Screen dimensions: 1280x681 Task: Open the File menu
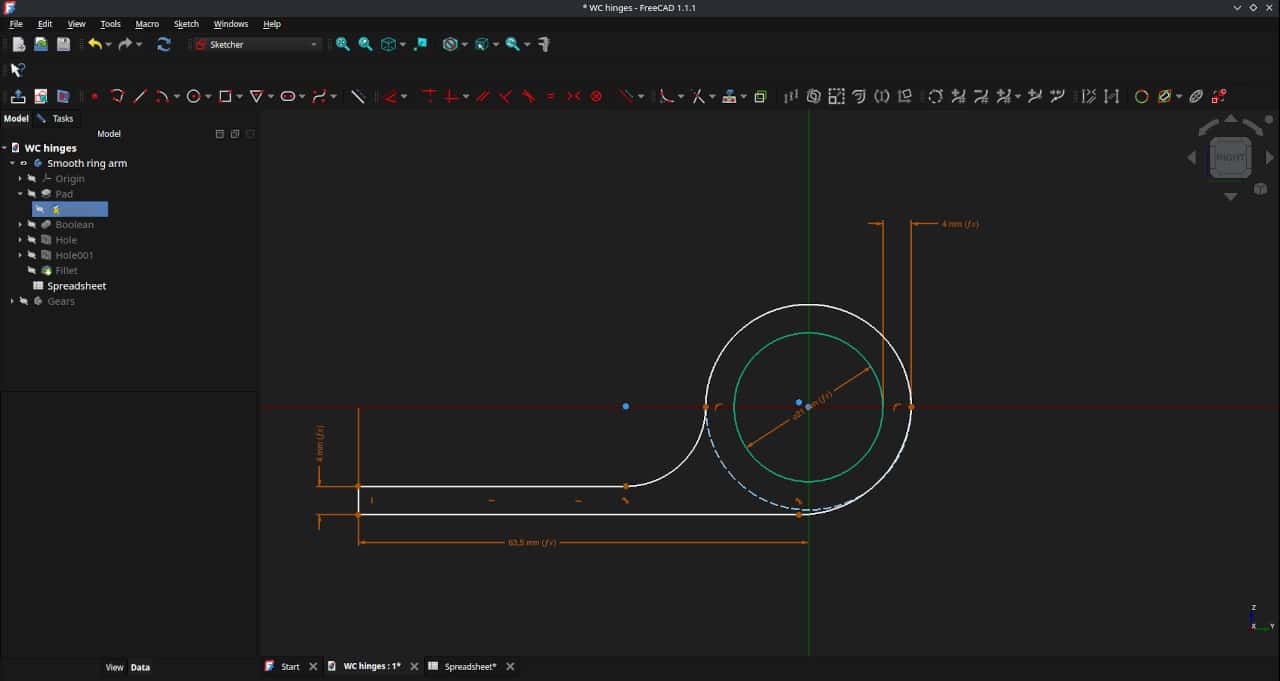click(16, 24)
